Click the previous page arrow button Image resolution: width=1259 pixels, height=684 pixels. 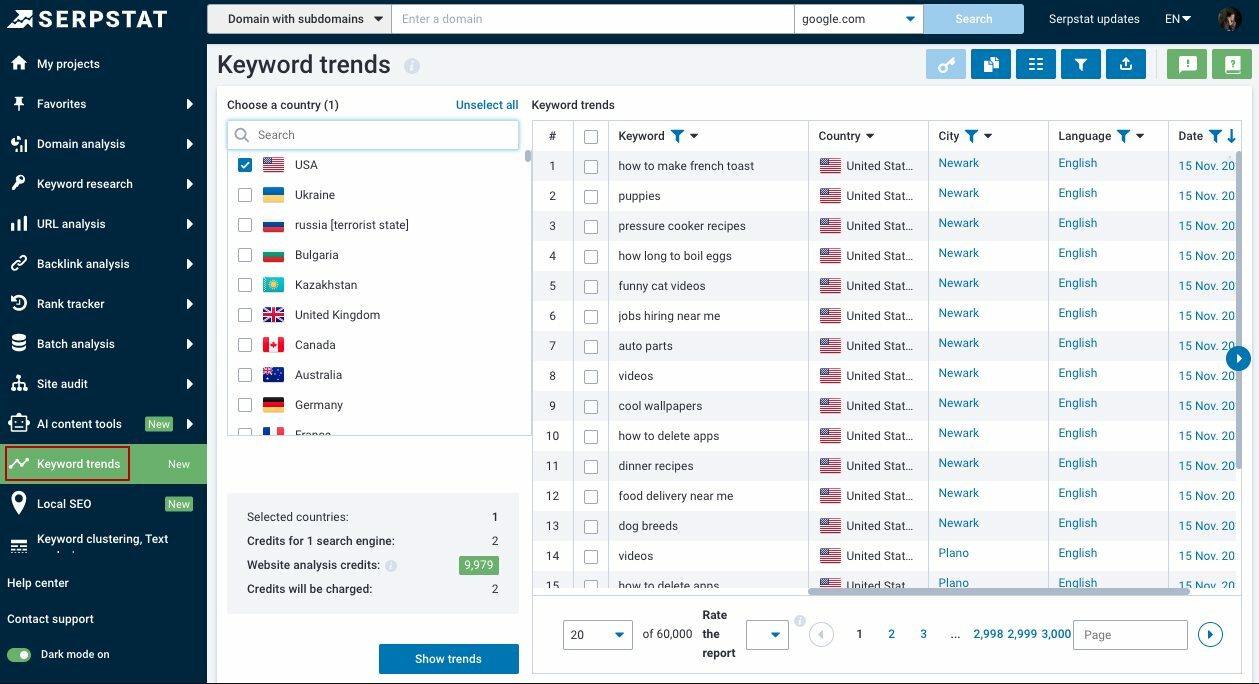[821, 634]
